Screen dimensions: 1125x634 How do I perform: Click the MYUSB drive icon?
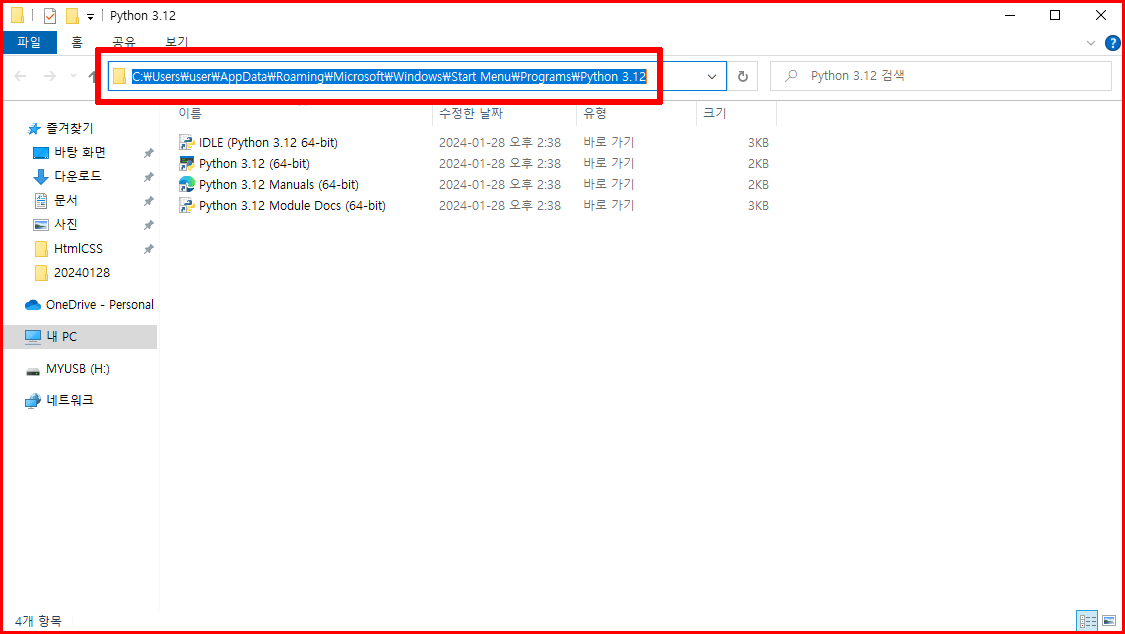point(33,371)
